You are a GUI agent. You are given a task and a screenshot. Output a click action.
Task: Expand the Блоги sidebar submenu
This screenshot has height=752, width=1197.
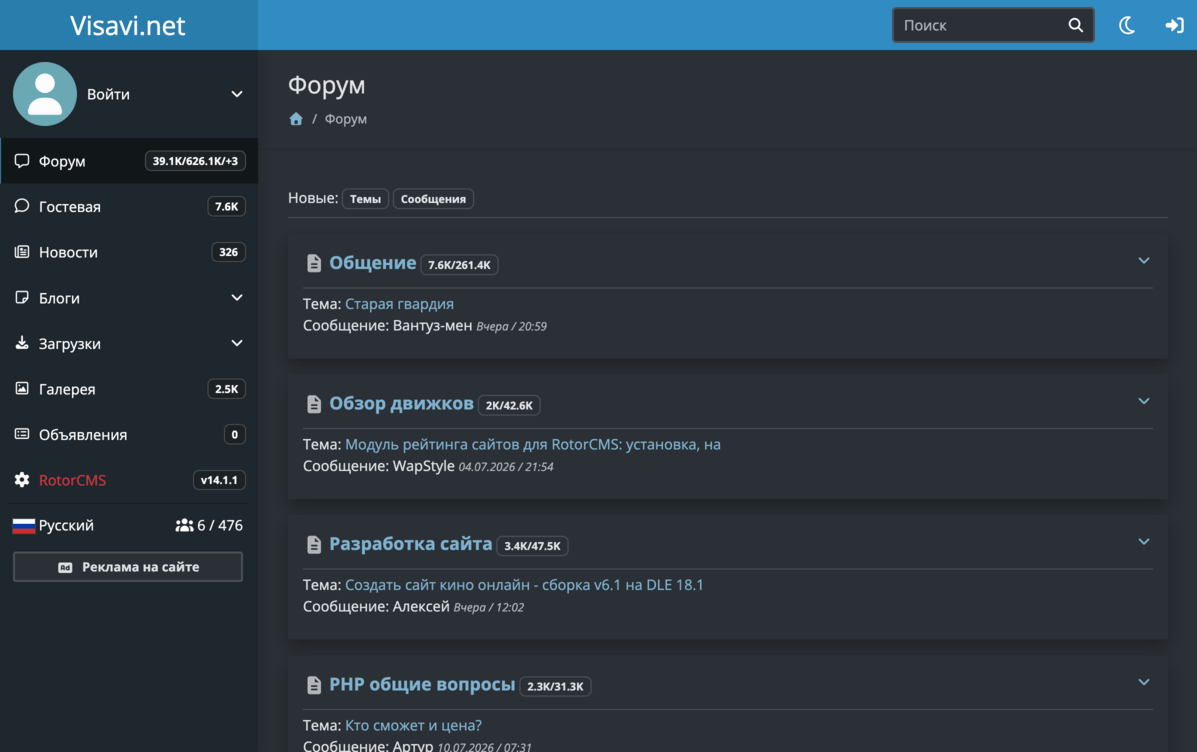pyautogui.click(x=237, y=298)
